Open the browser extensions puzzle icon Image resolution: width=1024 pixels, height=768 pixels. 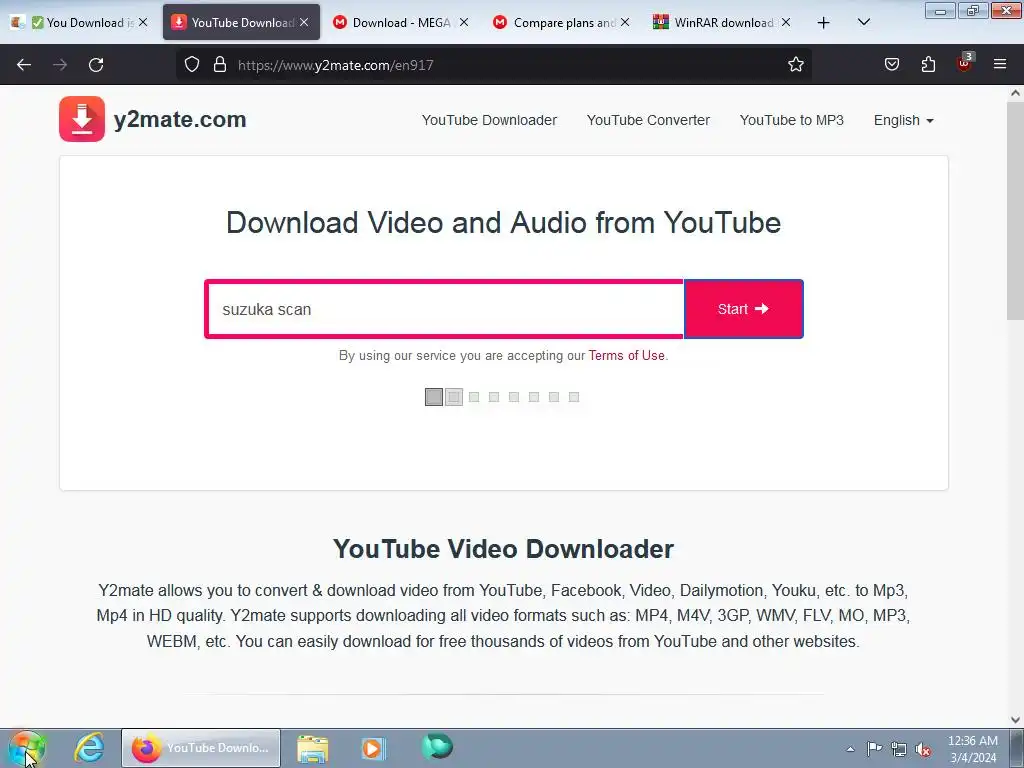928,65
